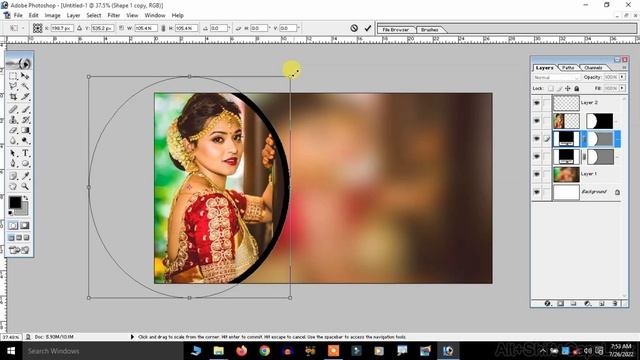640x360 pixels.
Task: Open the Image menu
Action: pos(52,15)
